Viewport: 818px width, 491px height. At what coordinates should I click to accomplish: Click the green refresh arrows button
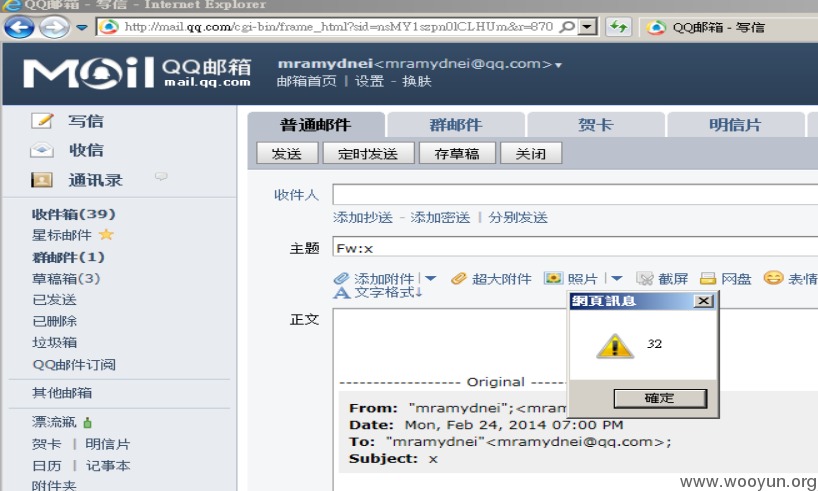pyautogui.click(x=619, y=27)
